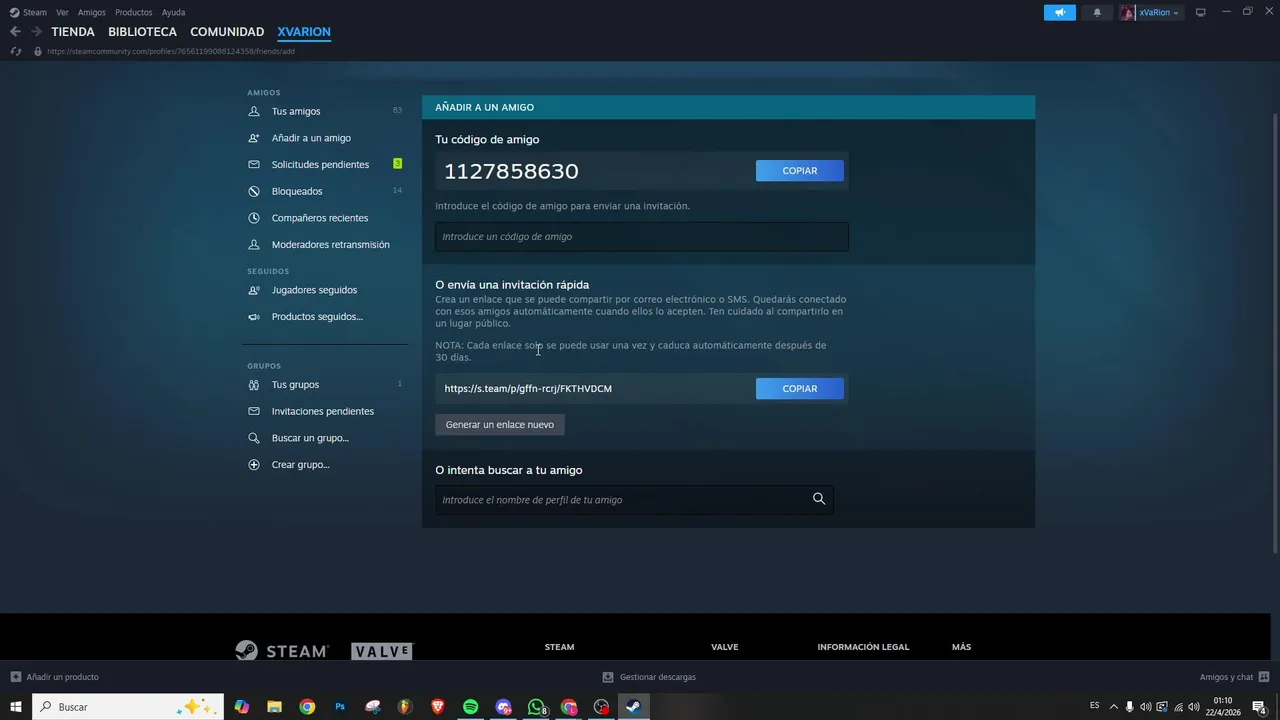Open Brave browser from the taskbar

tap(438, 707)
